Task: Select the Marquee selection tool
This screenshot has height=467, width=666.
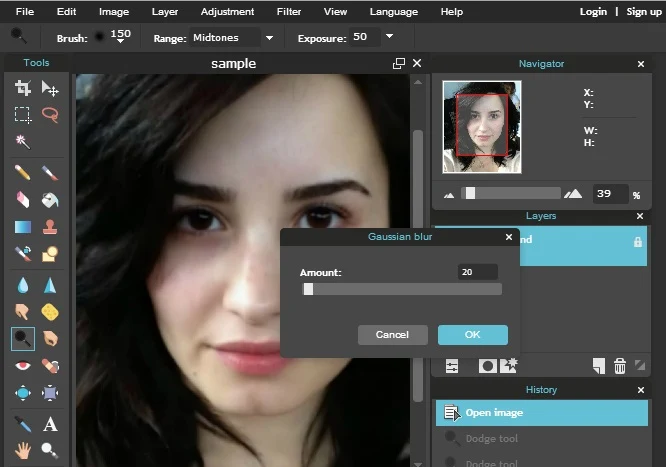Action: tap(23, 115)
